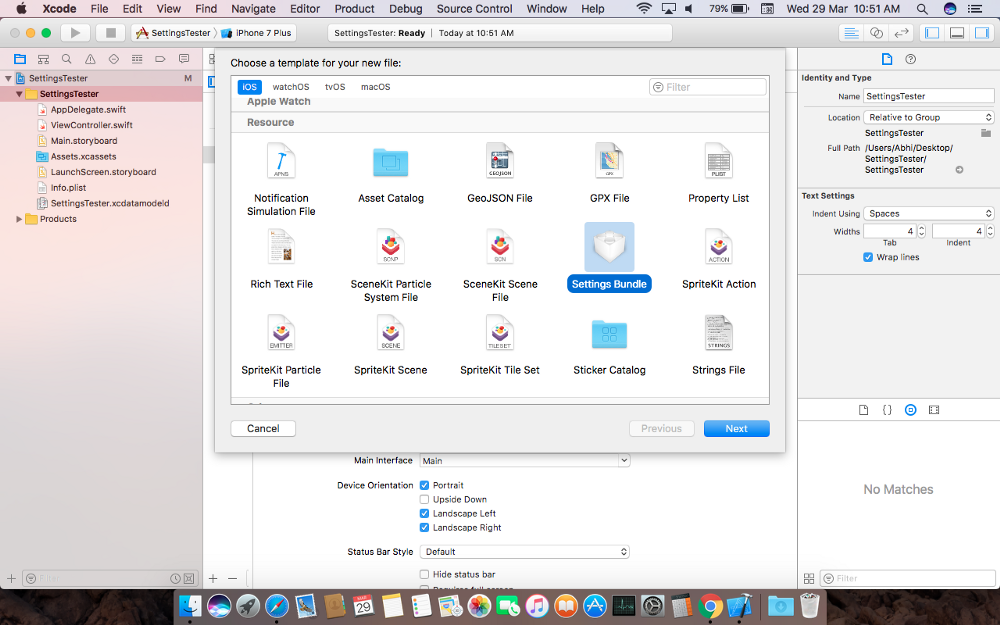Hide the navigator pane
The height and width of the screenshot is (625, 1000).
[932, 33]
